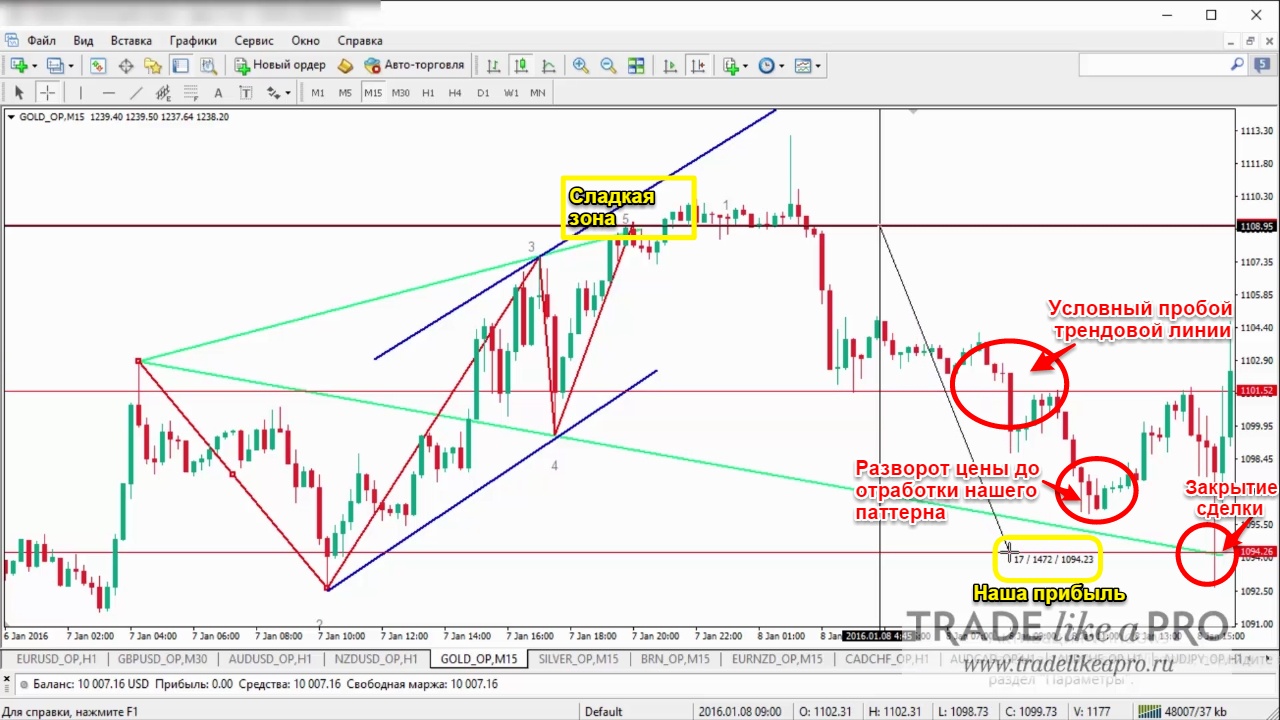Select the Text 'A' tool
The width and height of the screenshot is (1280, 720).
(x=218, y=92)
